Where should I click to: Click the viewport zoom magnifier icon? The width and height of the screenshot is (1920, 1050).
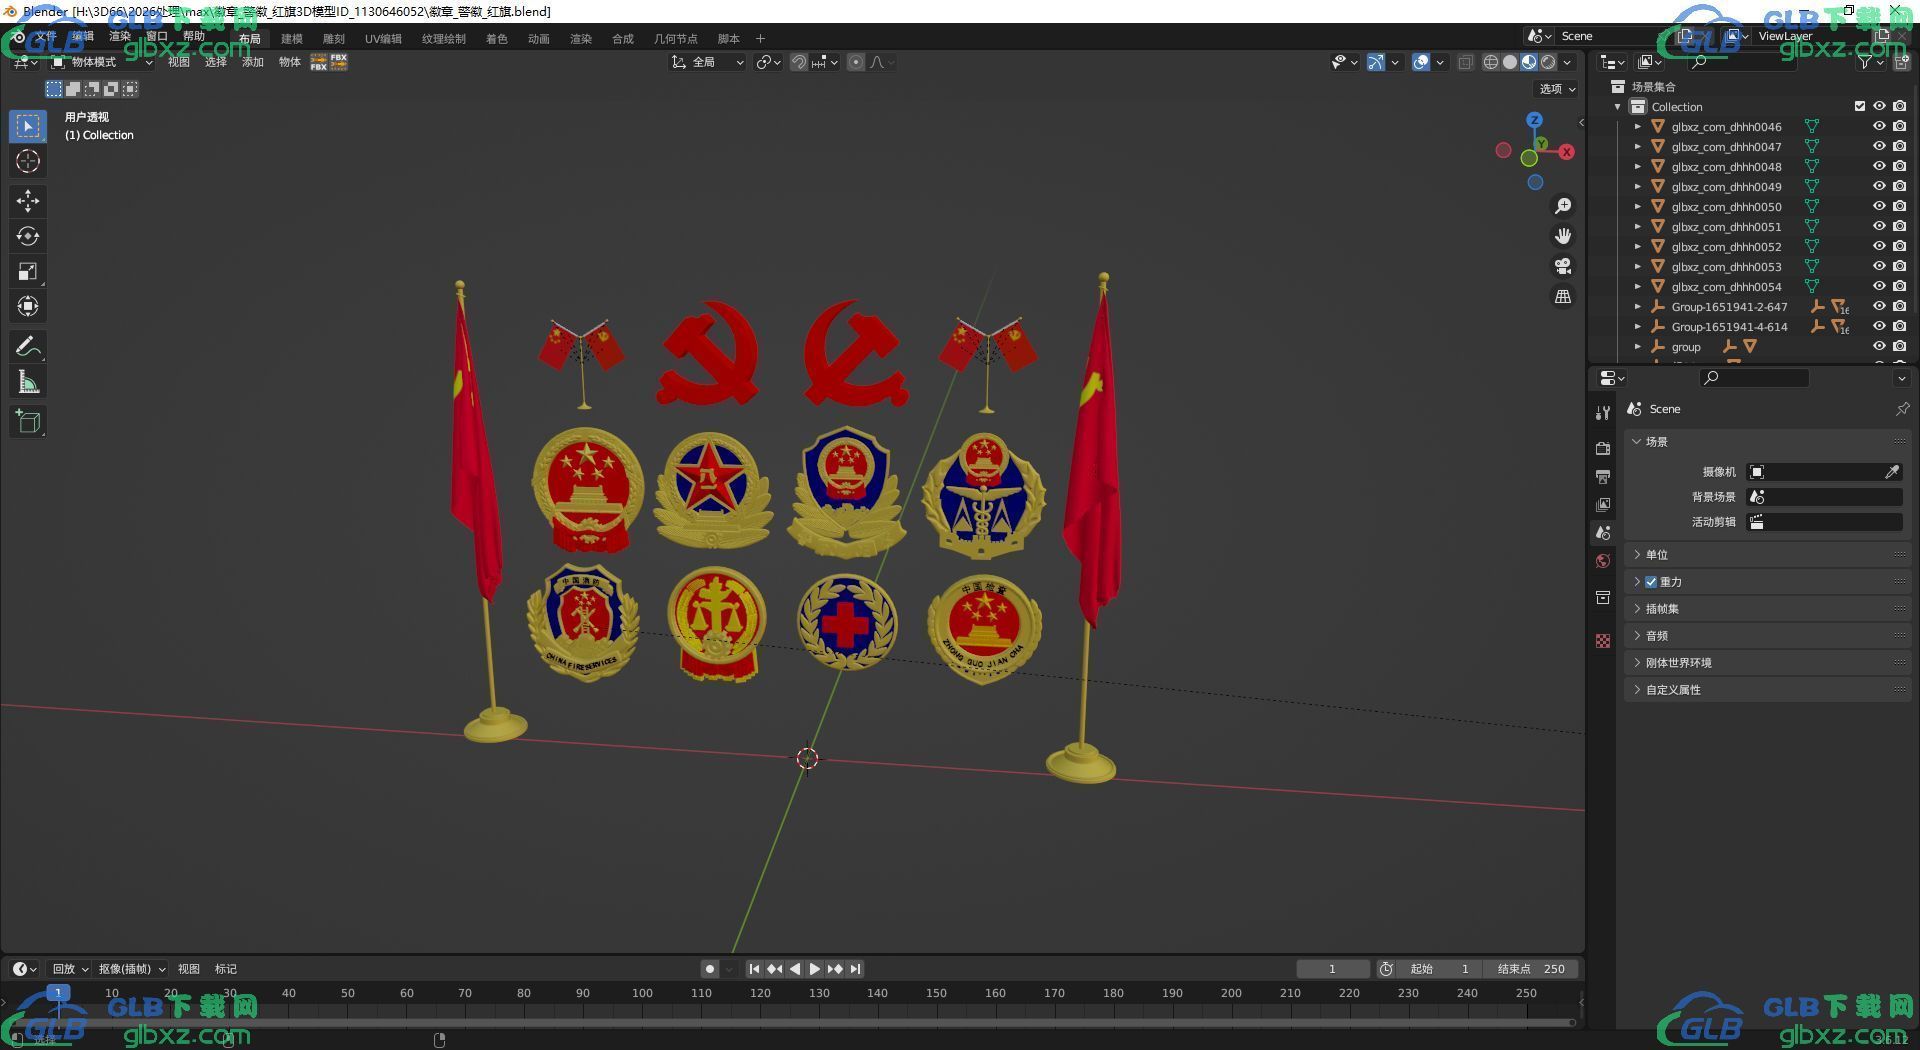pos(1562,206)
